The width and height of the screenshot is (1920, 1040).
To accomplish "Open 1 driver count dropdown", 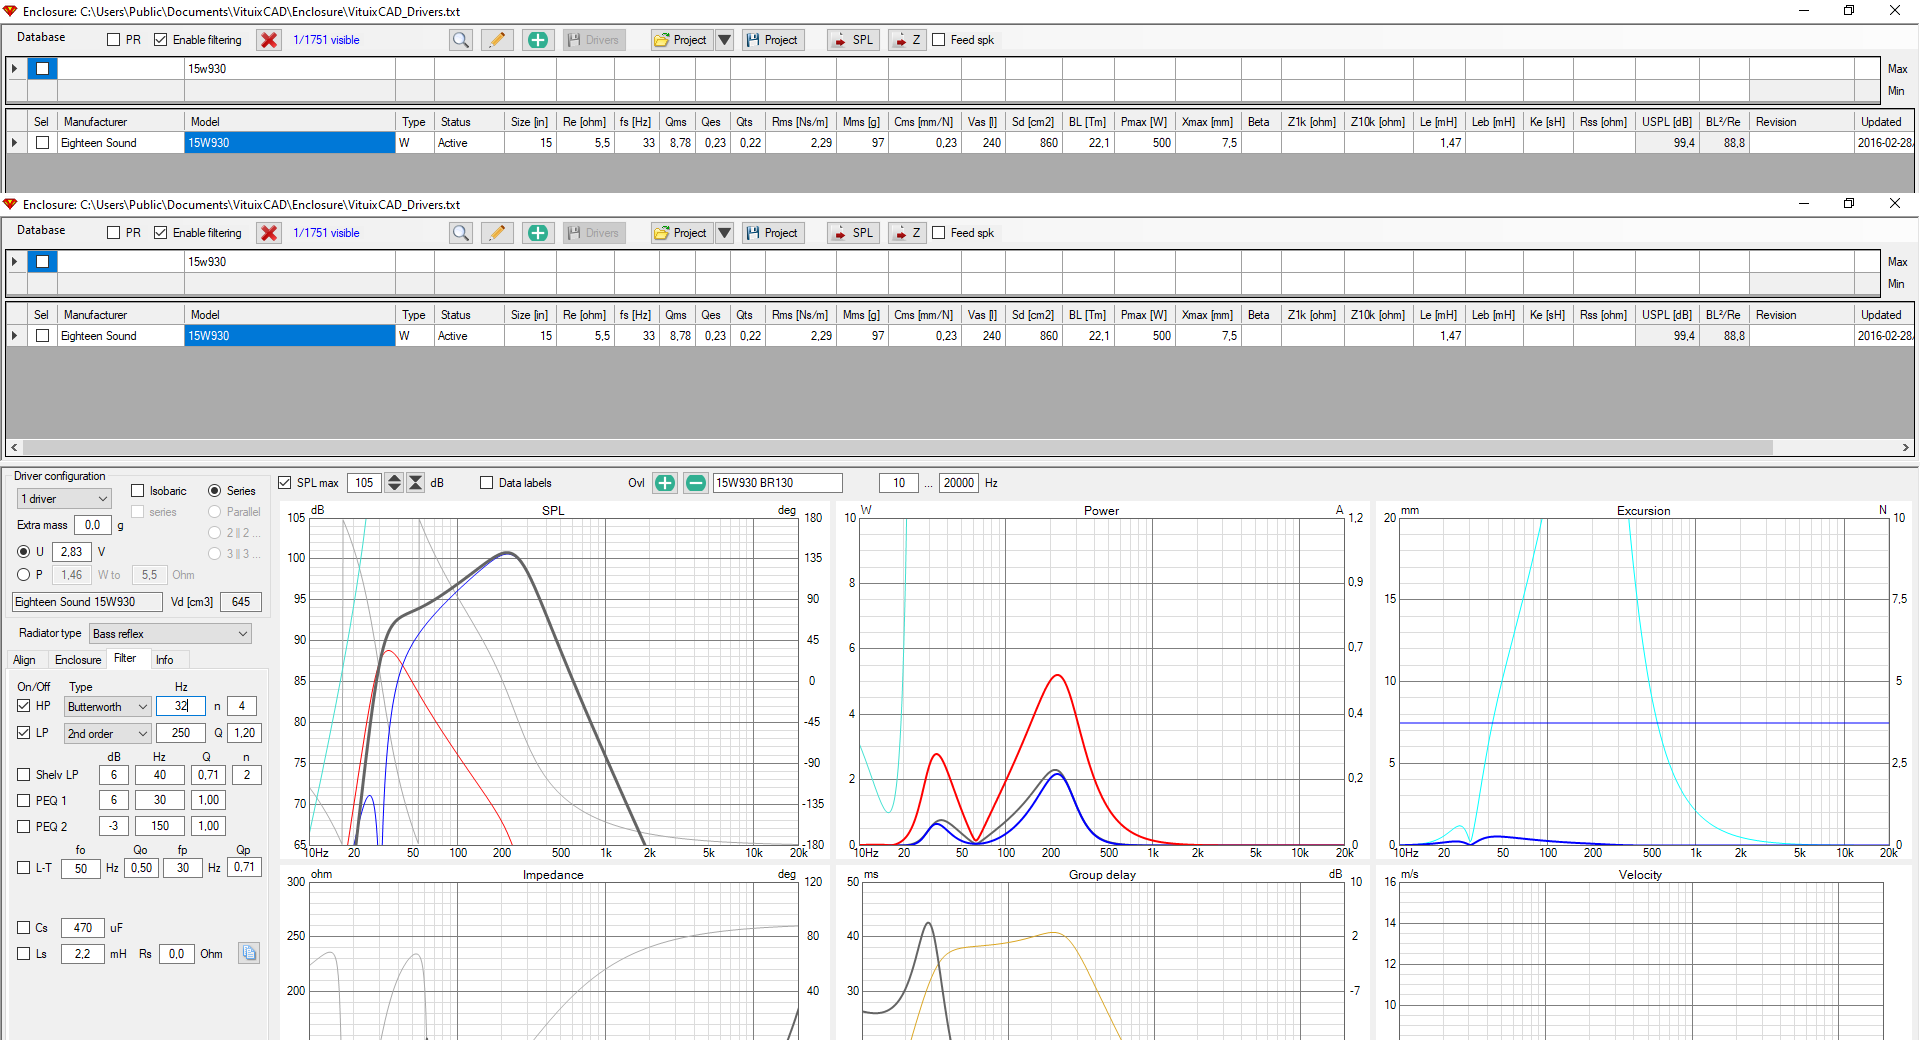I will pyautogui.click(x=64, y=499).
